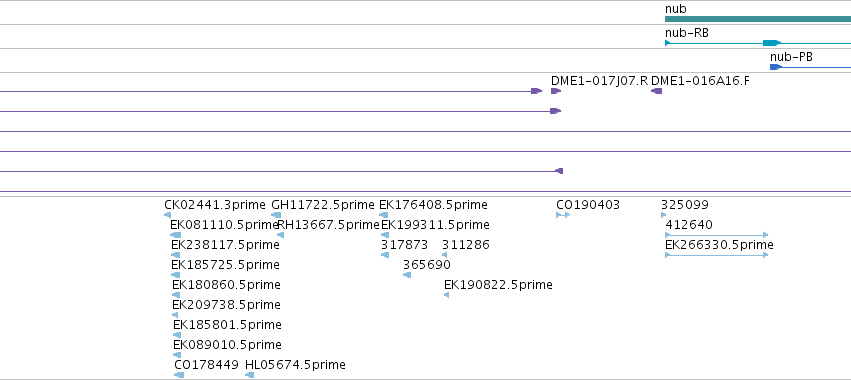851x380 pixels.
Task: Click the 412640 label
Action: [x=689, y=225]
